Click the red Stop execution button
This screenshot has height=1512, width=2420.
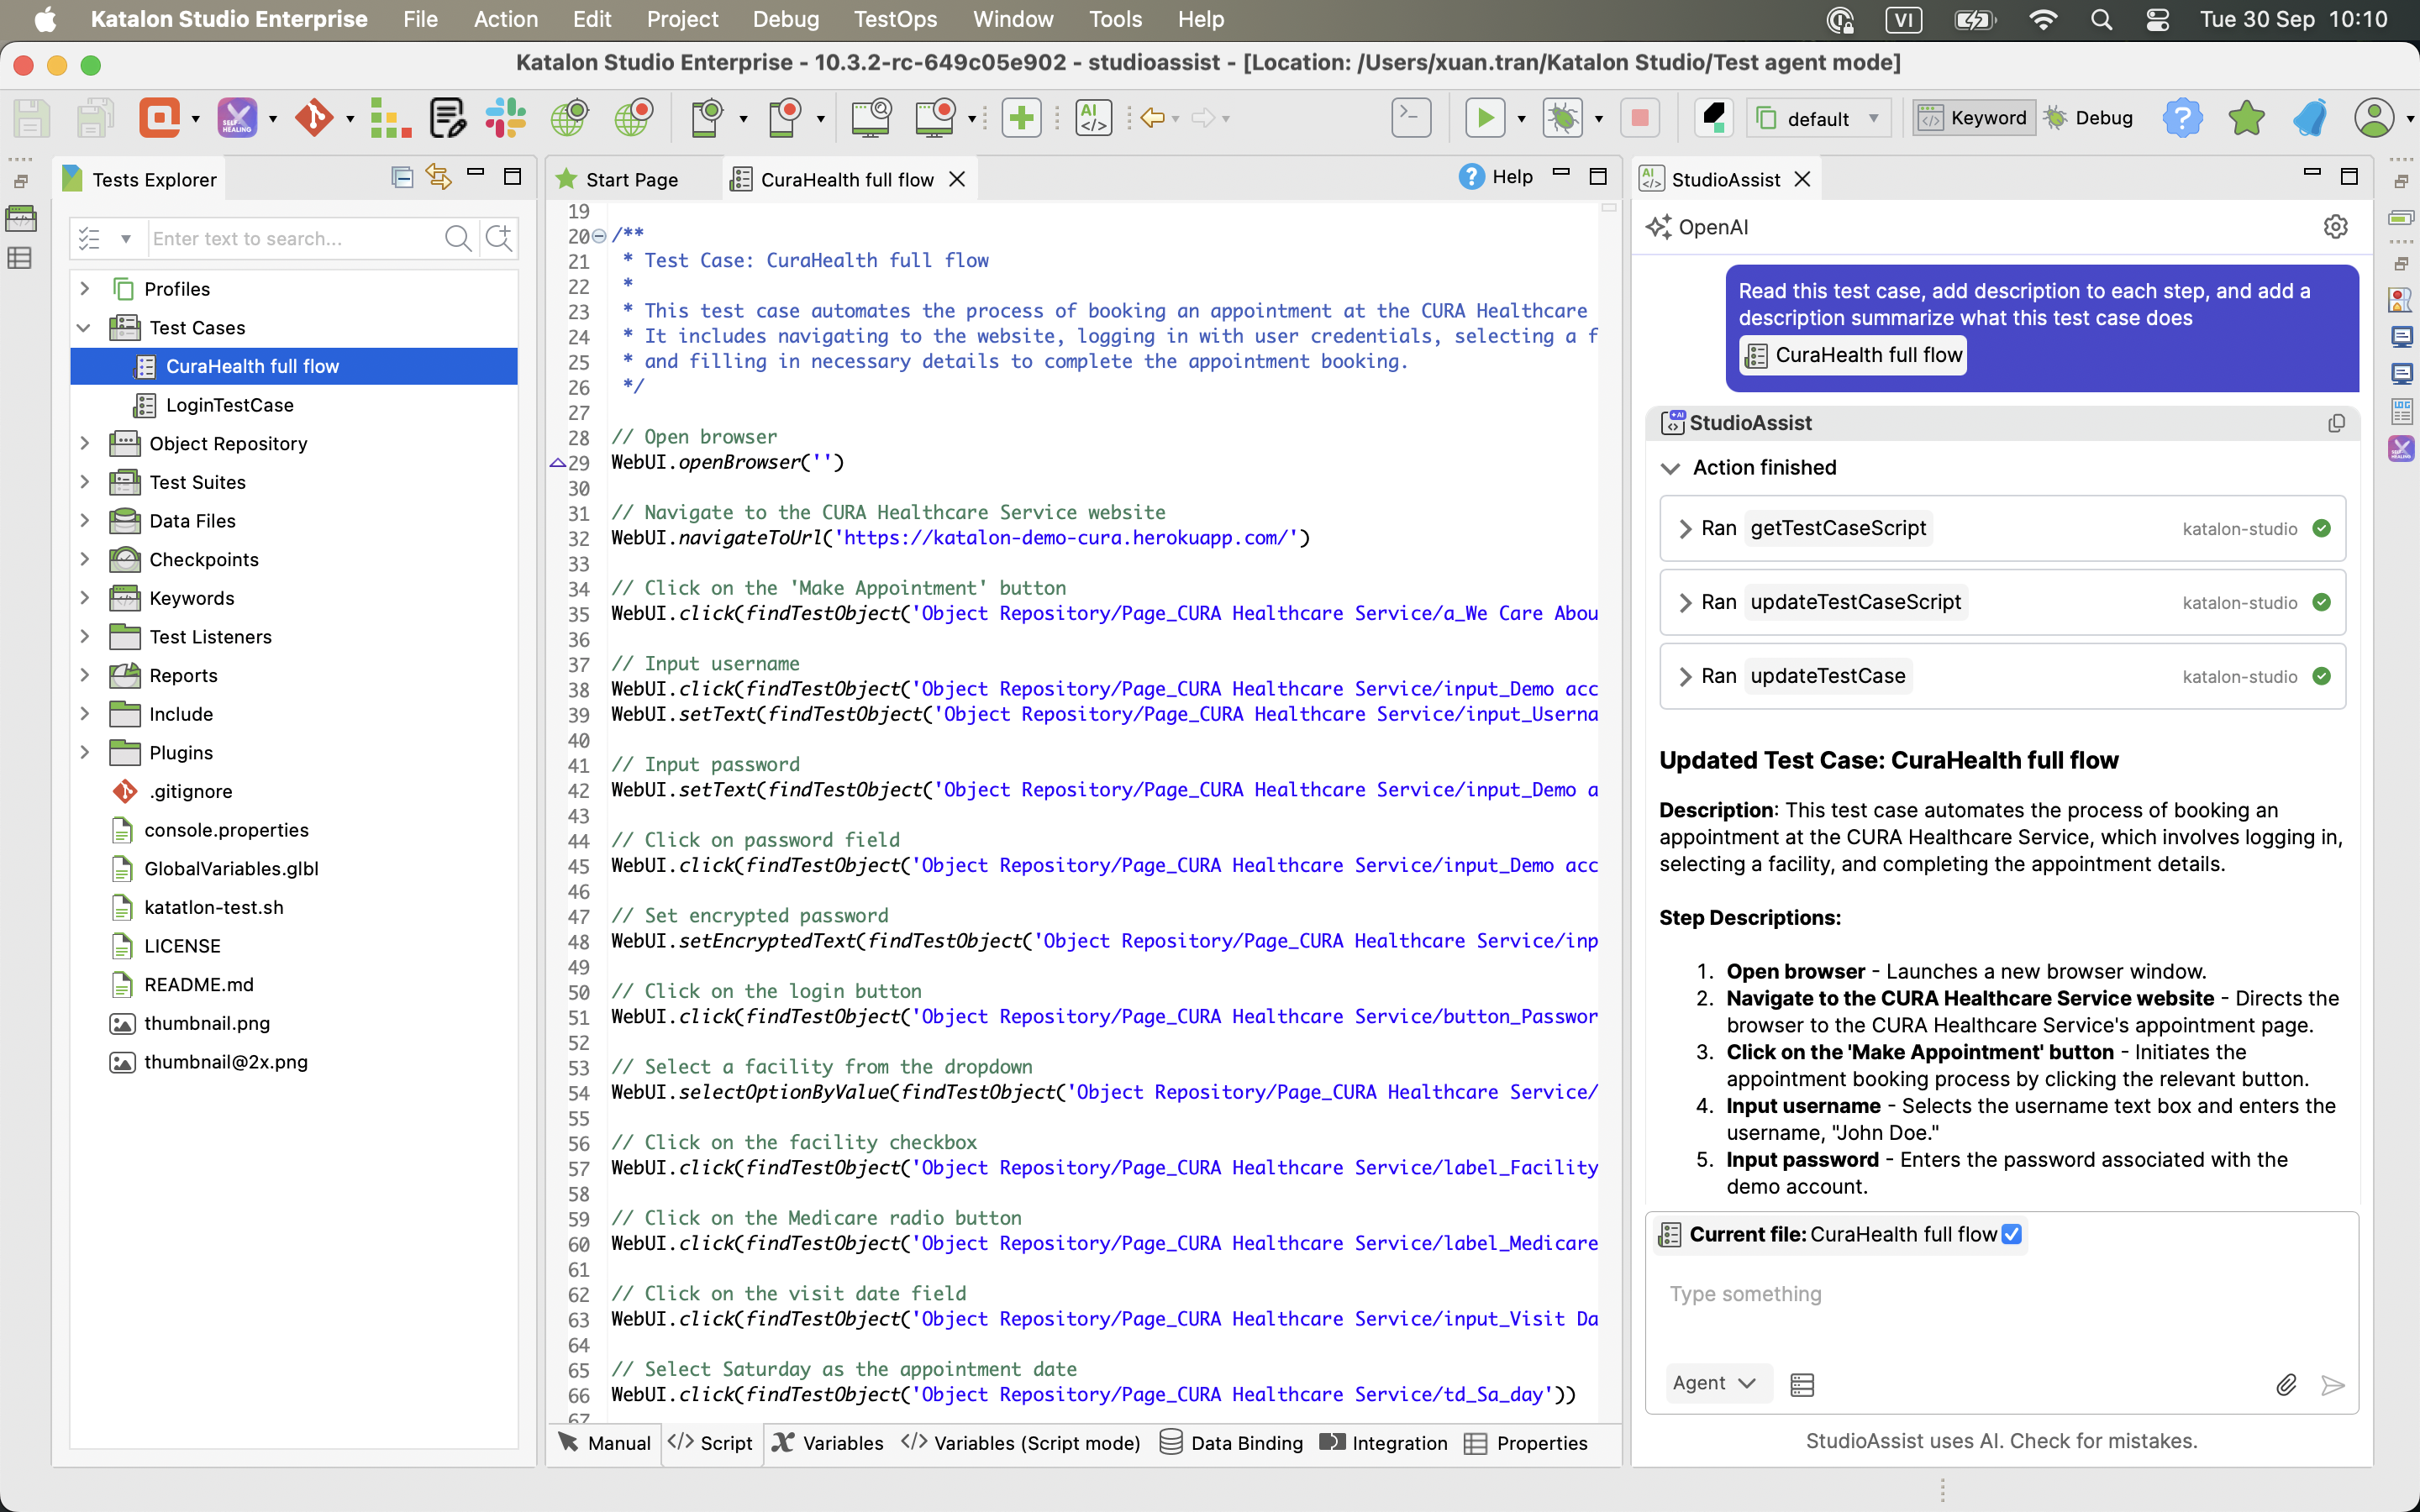click(x=1640, y=118)
